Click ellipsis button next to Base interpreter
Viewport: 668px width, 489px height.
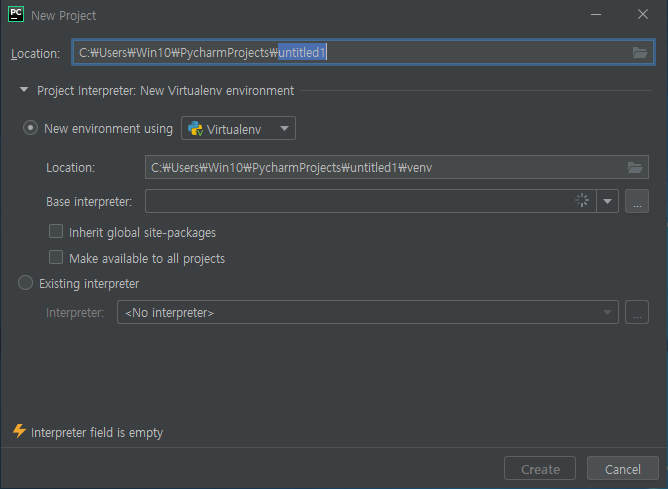[637, 201]
